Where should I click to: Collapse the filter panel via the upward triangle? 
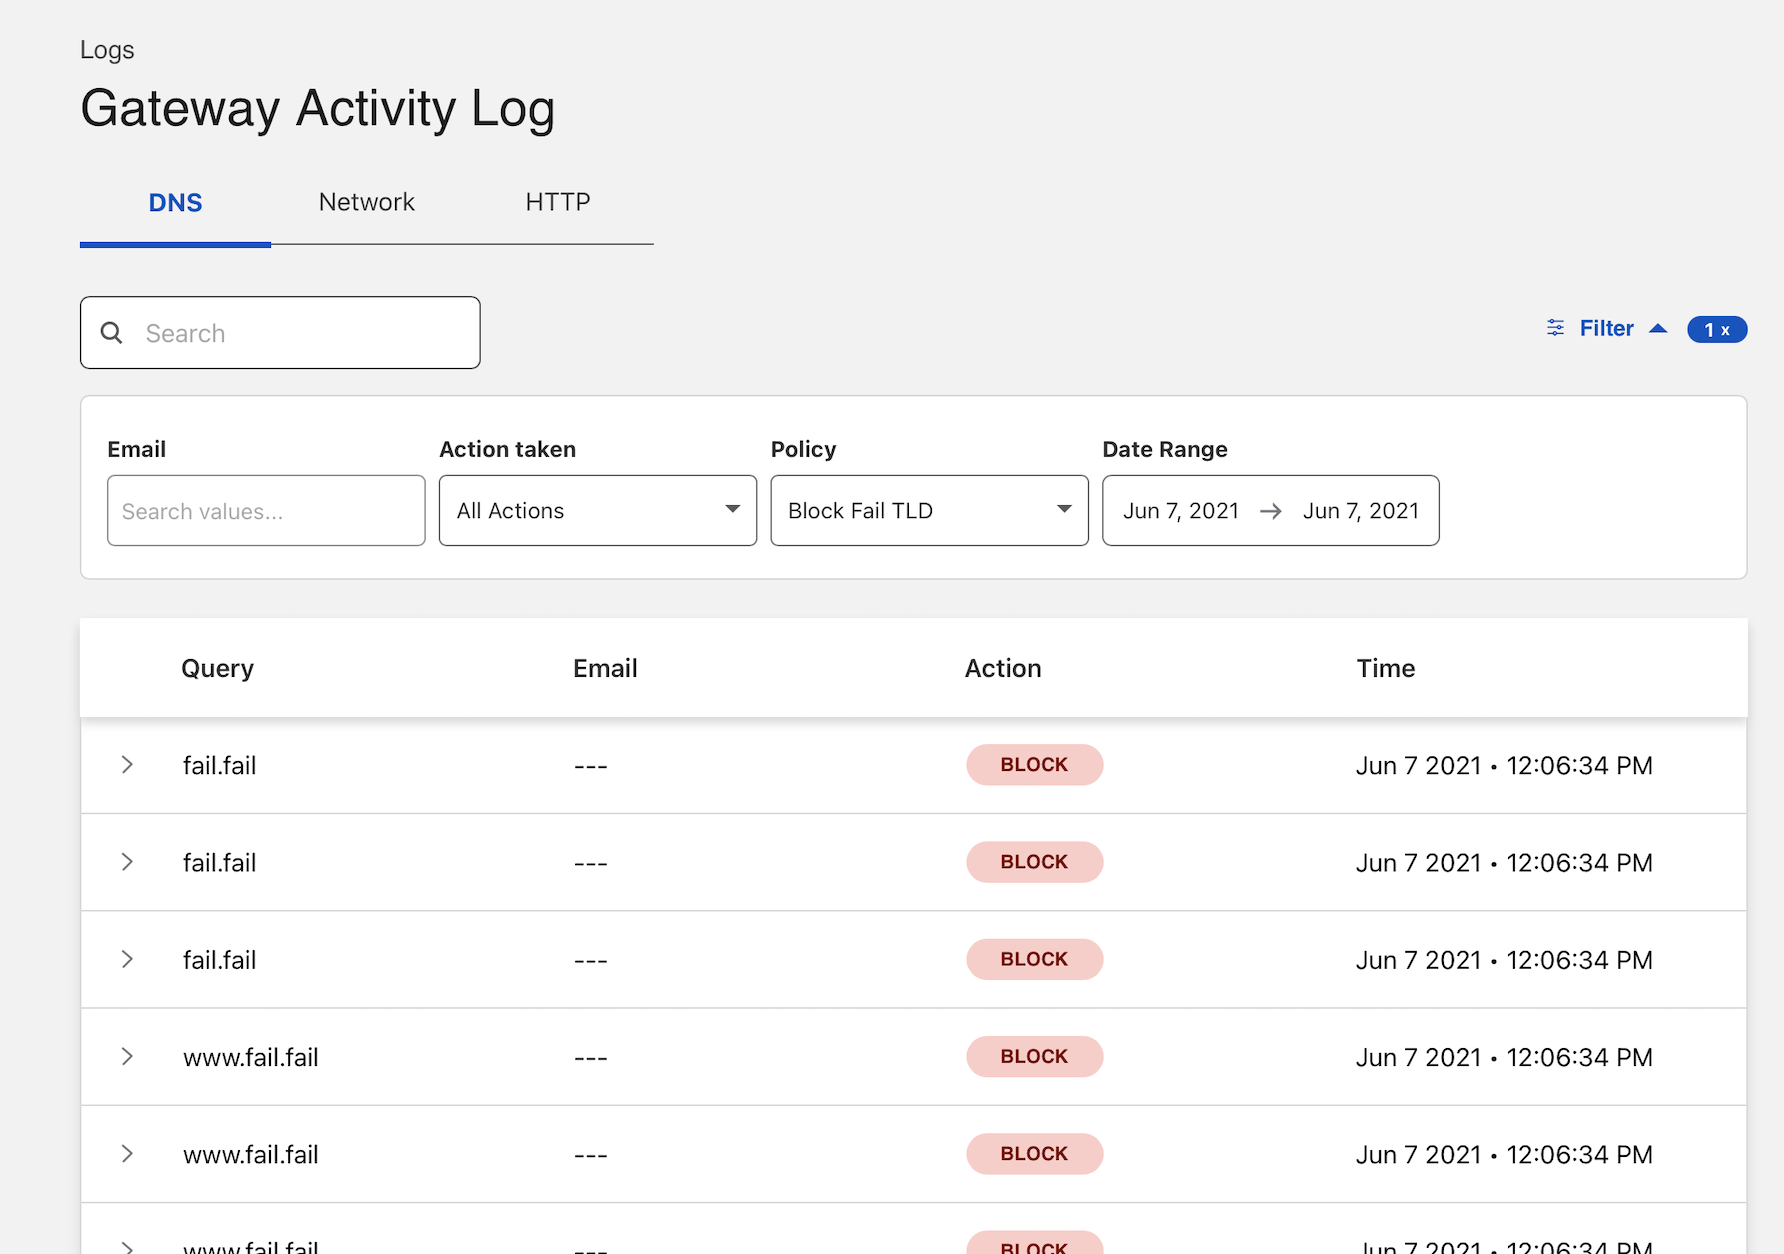(x=1659, y=327)
